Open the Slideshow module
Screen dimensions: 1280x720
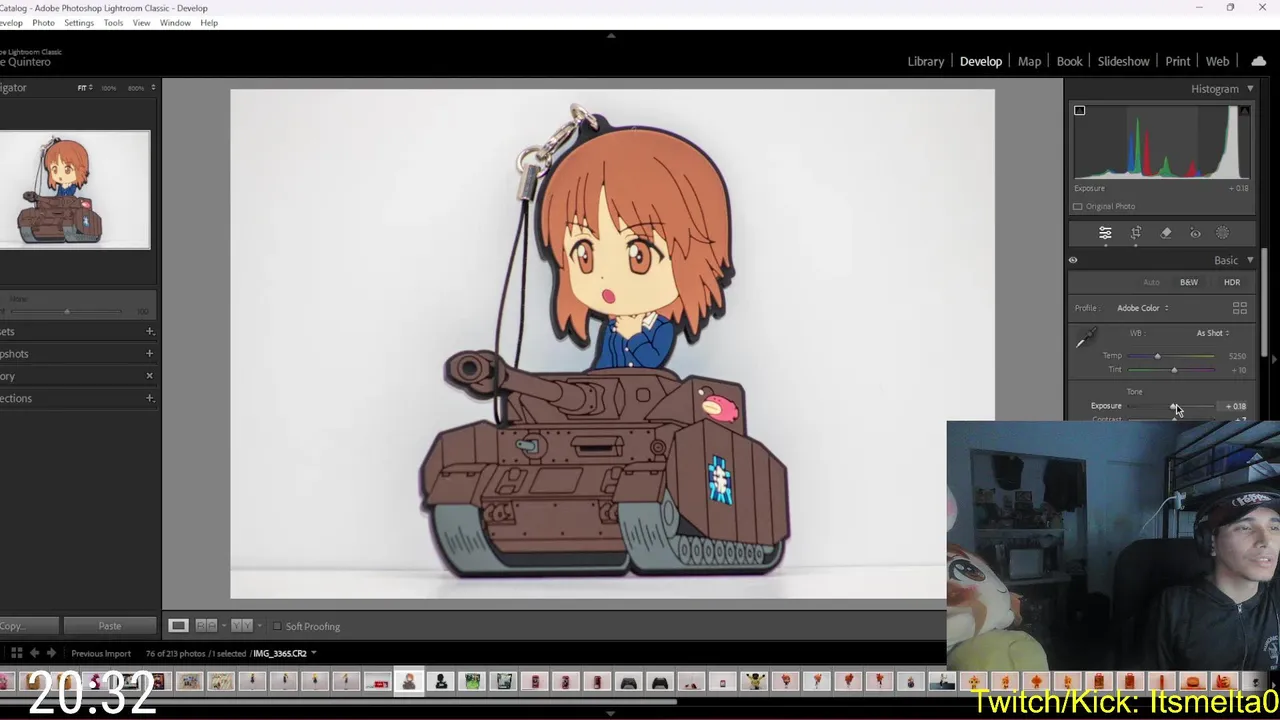point(1123,61)
